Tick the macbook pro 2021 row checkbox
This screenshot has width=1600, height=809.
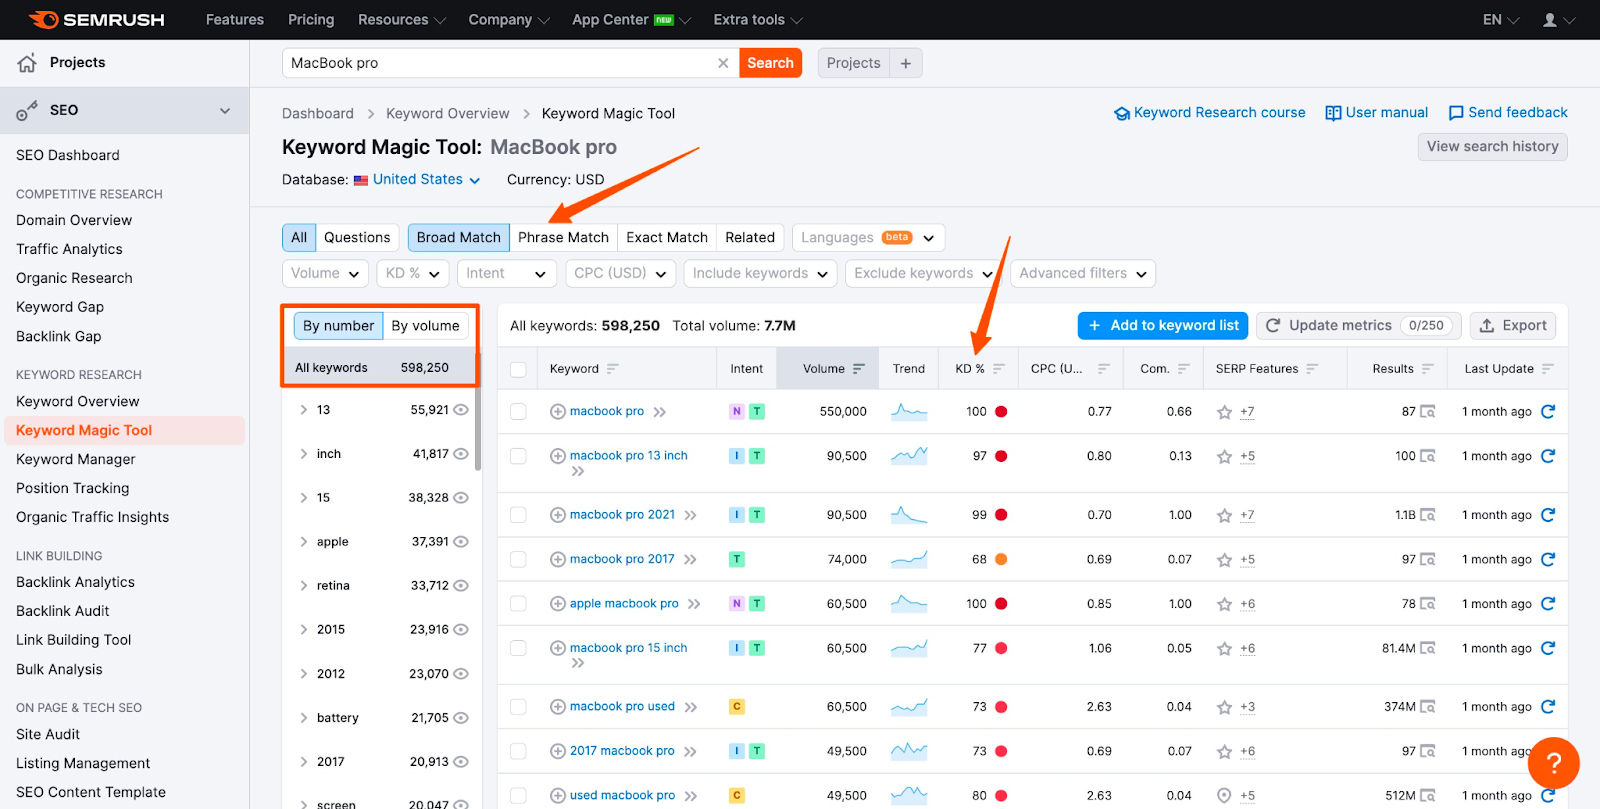coord(518,515)
